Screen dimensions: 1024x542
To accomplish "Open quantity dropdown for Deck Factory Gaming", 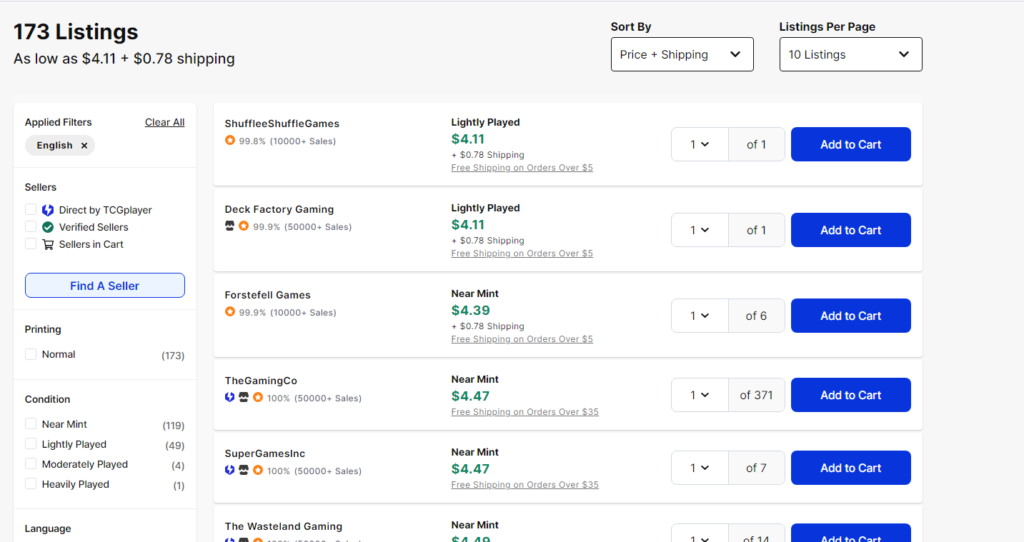I will (699, 230).
